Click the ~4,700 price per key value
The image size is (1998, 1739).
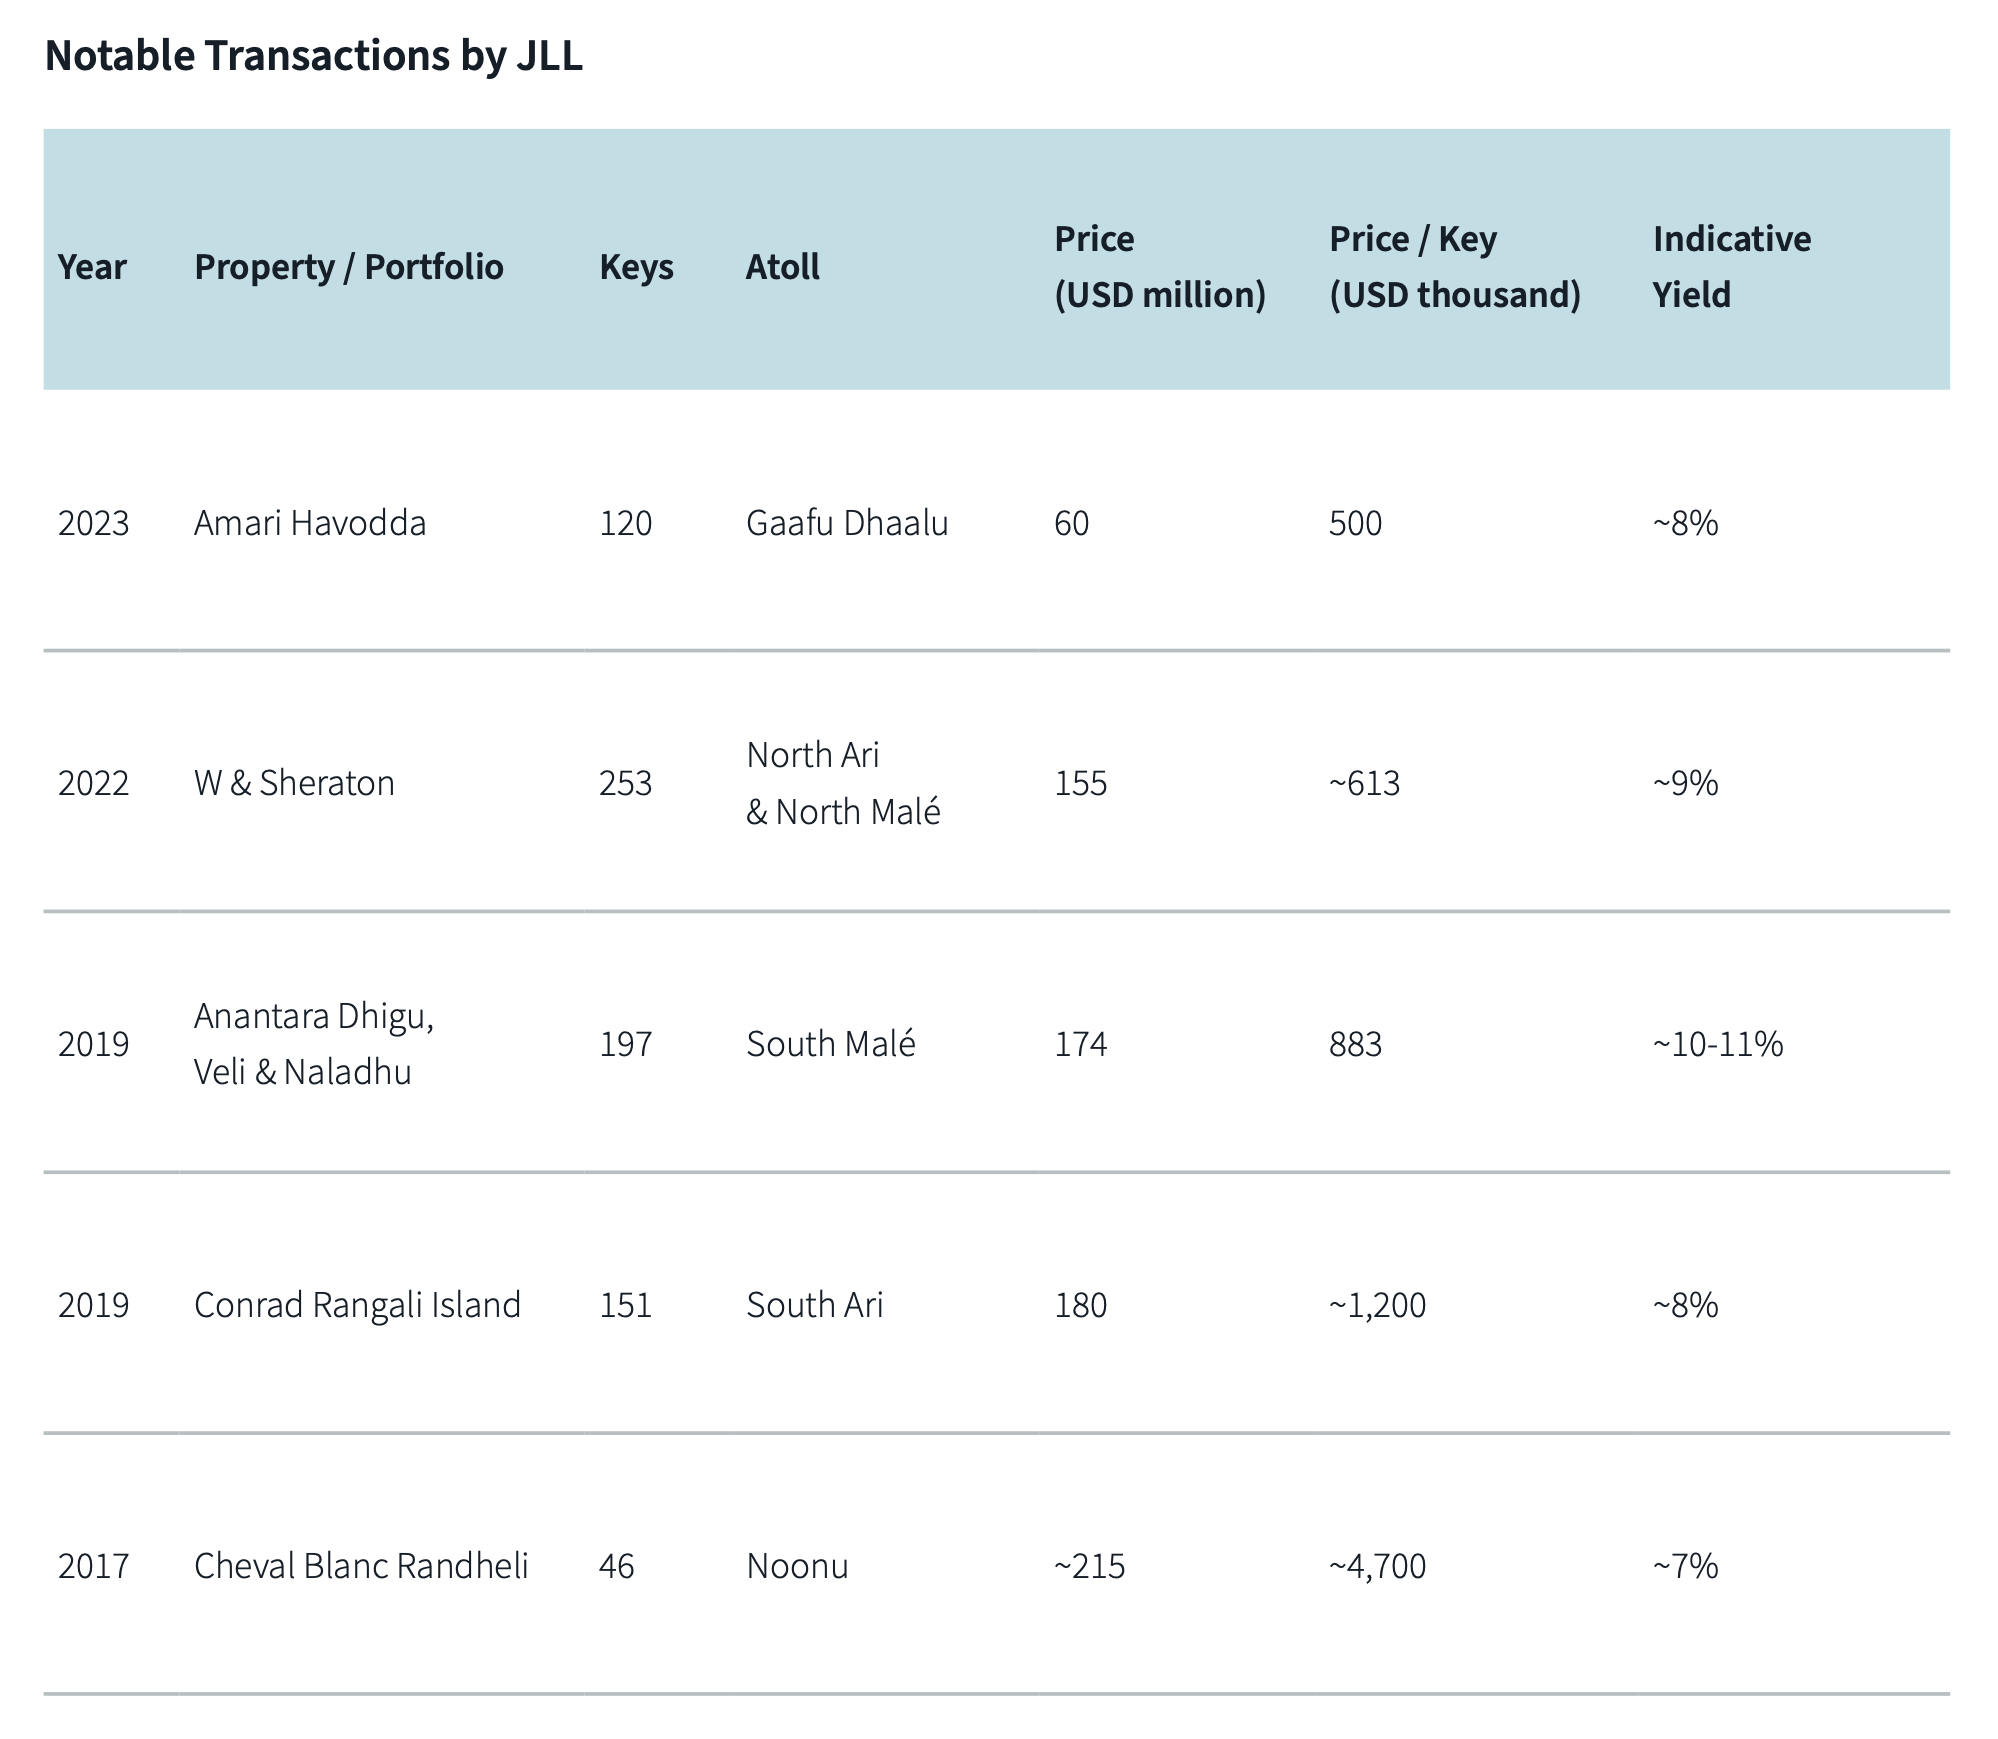pyautogui.click(x=1377, y=1566)
